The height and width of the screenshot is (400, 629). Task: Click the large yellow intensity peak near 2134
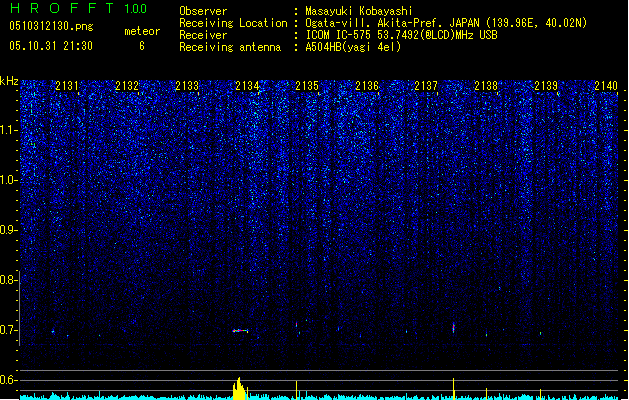click(x=239, y=388)
